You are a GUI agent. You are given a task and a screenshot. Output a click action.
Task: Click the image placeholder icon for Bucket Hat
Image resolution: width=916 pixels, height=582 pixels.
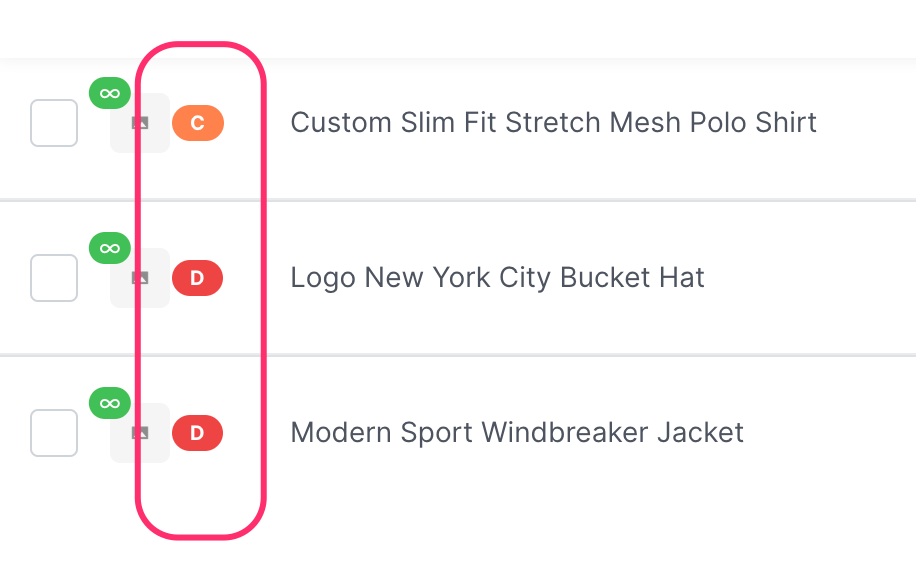point(141,278)
